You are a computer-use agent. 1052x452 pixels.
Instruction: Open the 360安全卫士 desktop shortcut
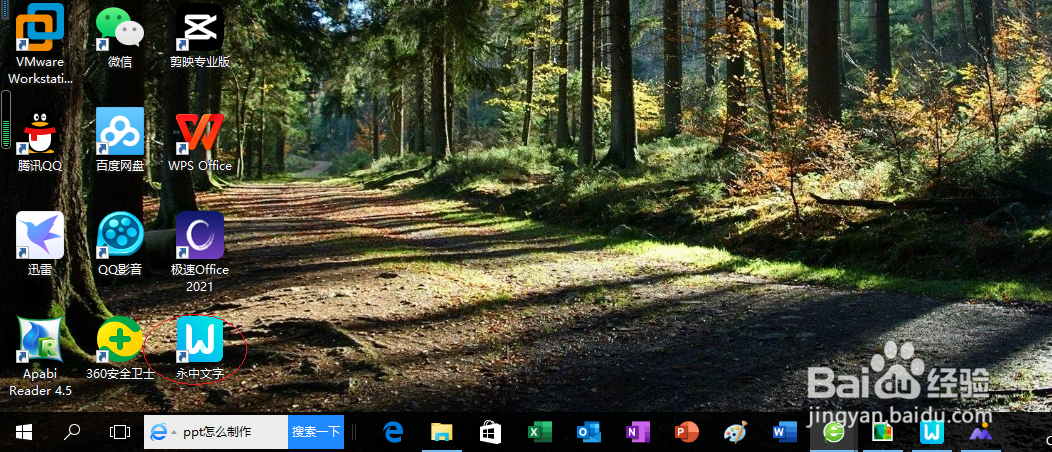click(x=119, y=348)
